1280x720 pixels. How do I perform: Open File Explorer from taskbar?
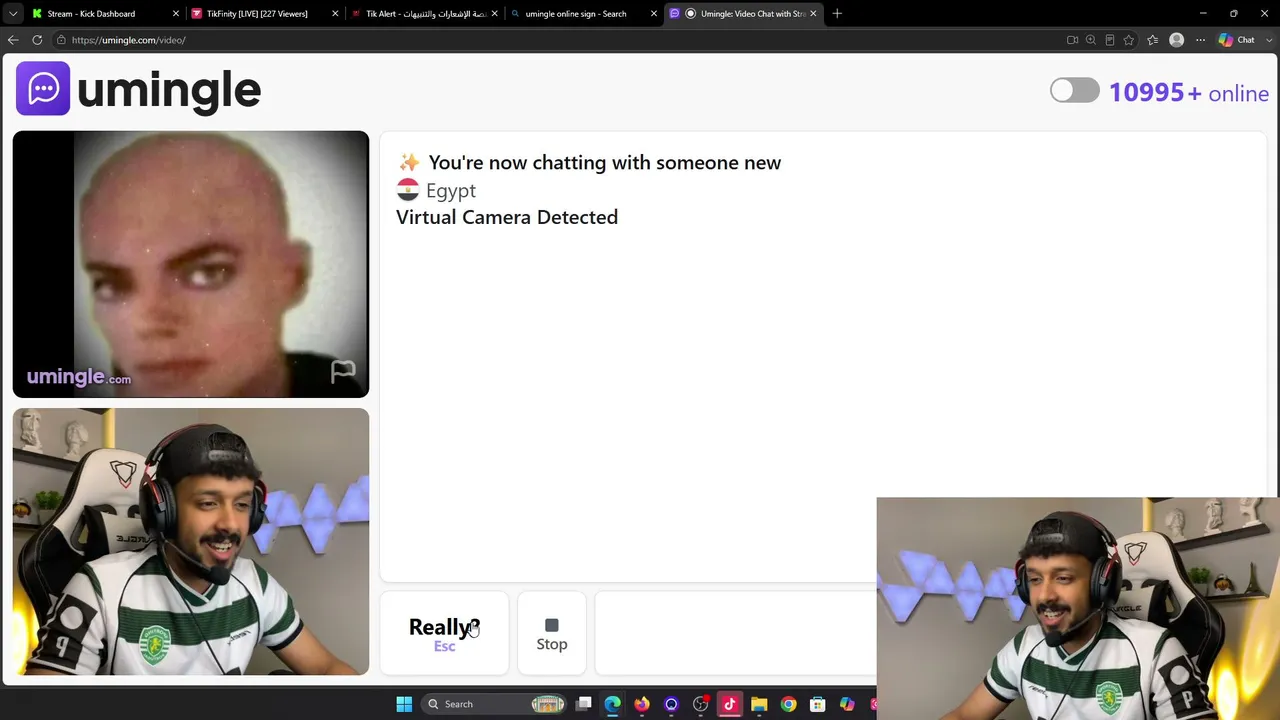(759, 704)
